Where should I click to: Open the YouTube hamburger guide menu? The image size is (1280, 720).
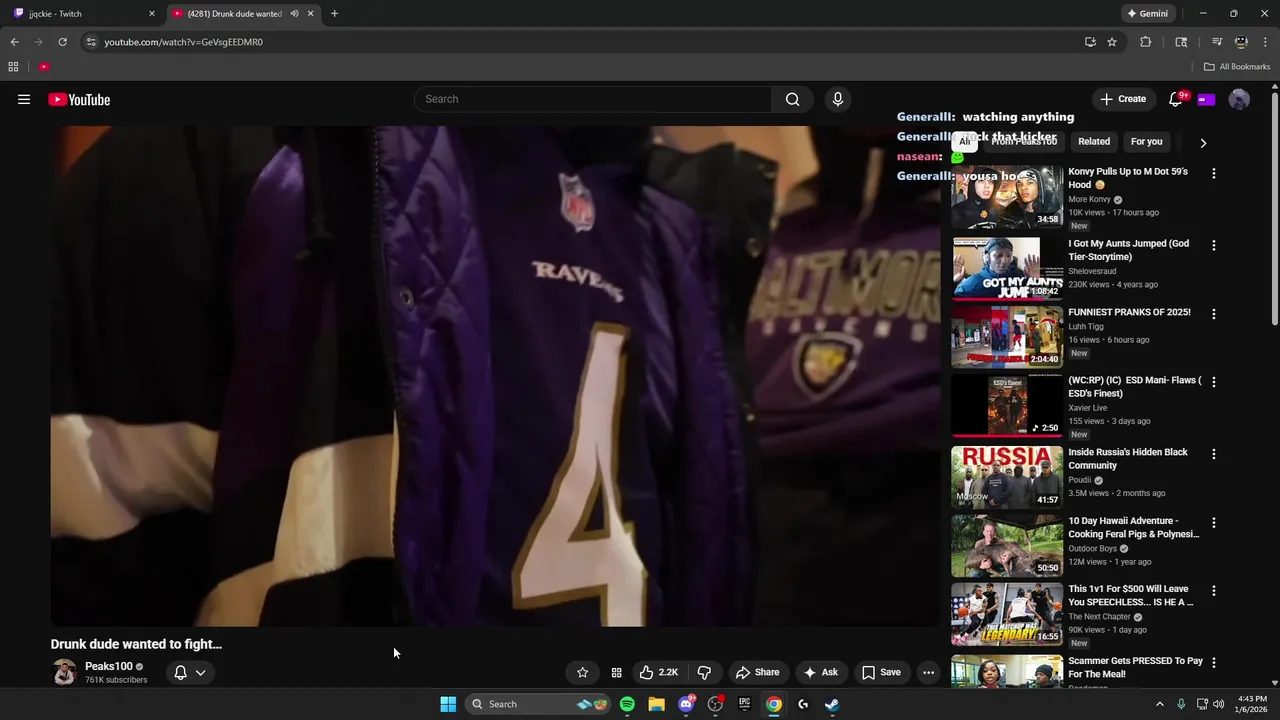coord(24,99)
